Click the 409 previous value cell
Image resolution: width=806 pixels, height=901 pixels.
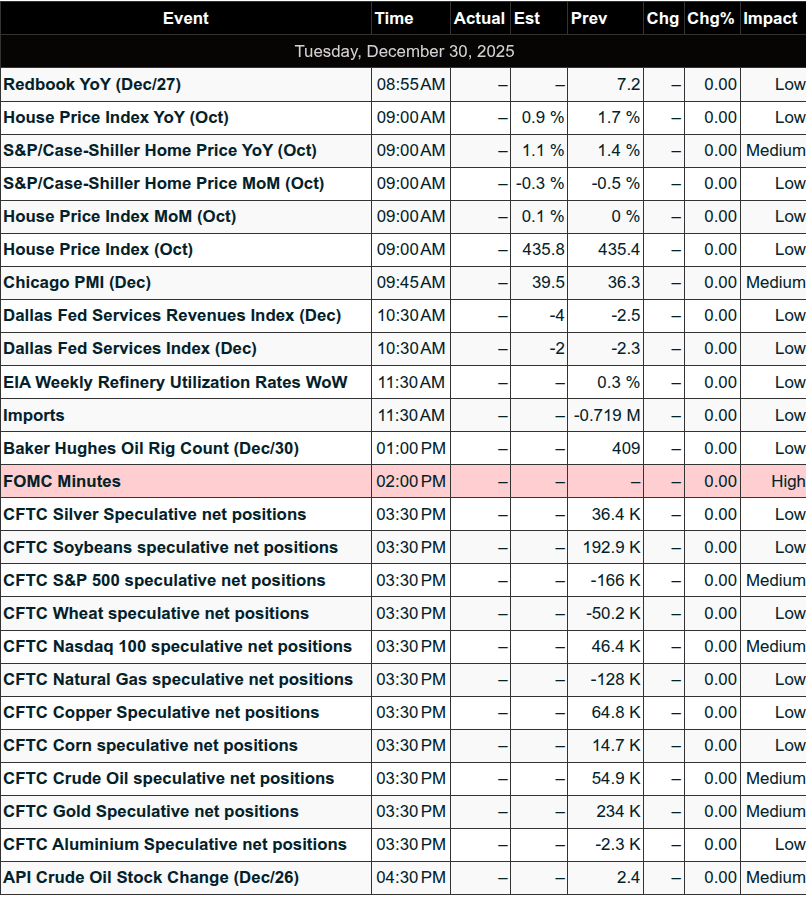(626, 448)
